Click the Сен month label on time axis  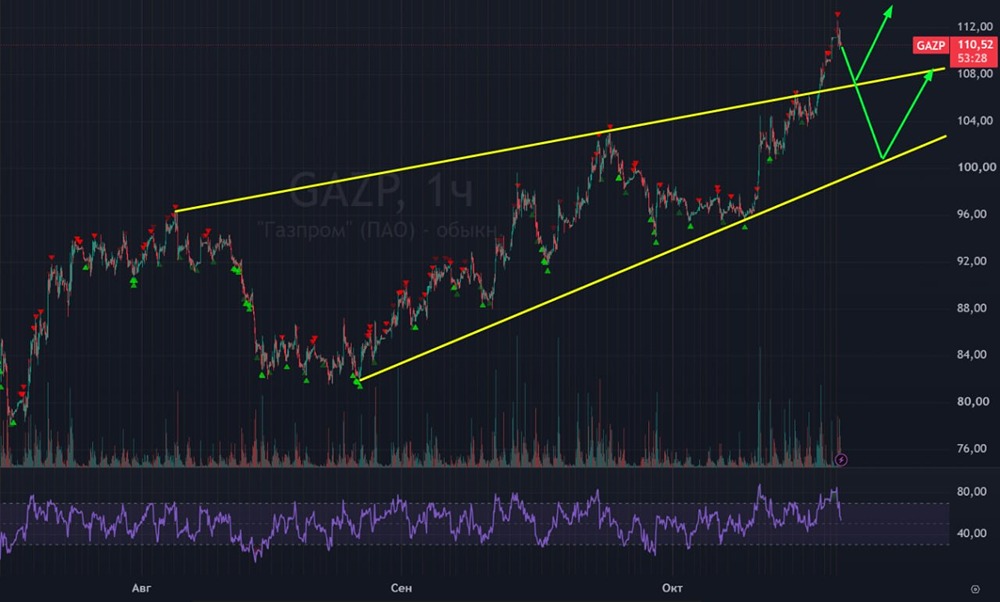tap(401, 588)
